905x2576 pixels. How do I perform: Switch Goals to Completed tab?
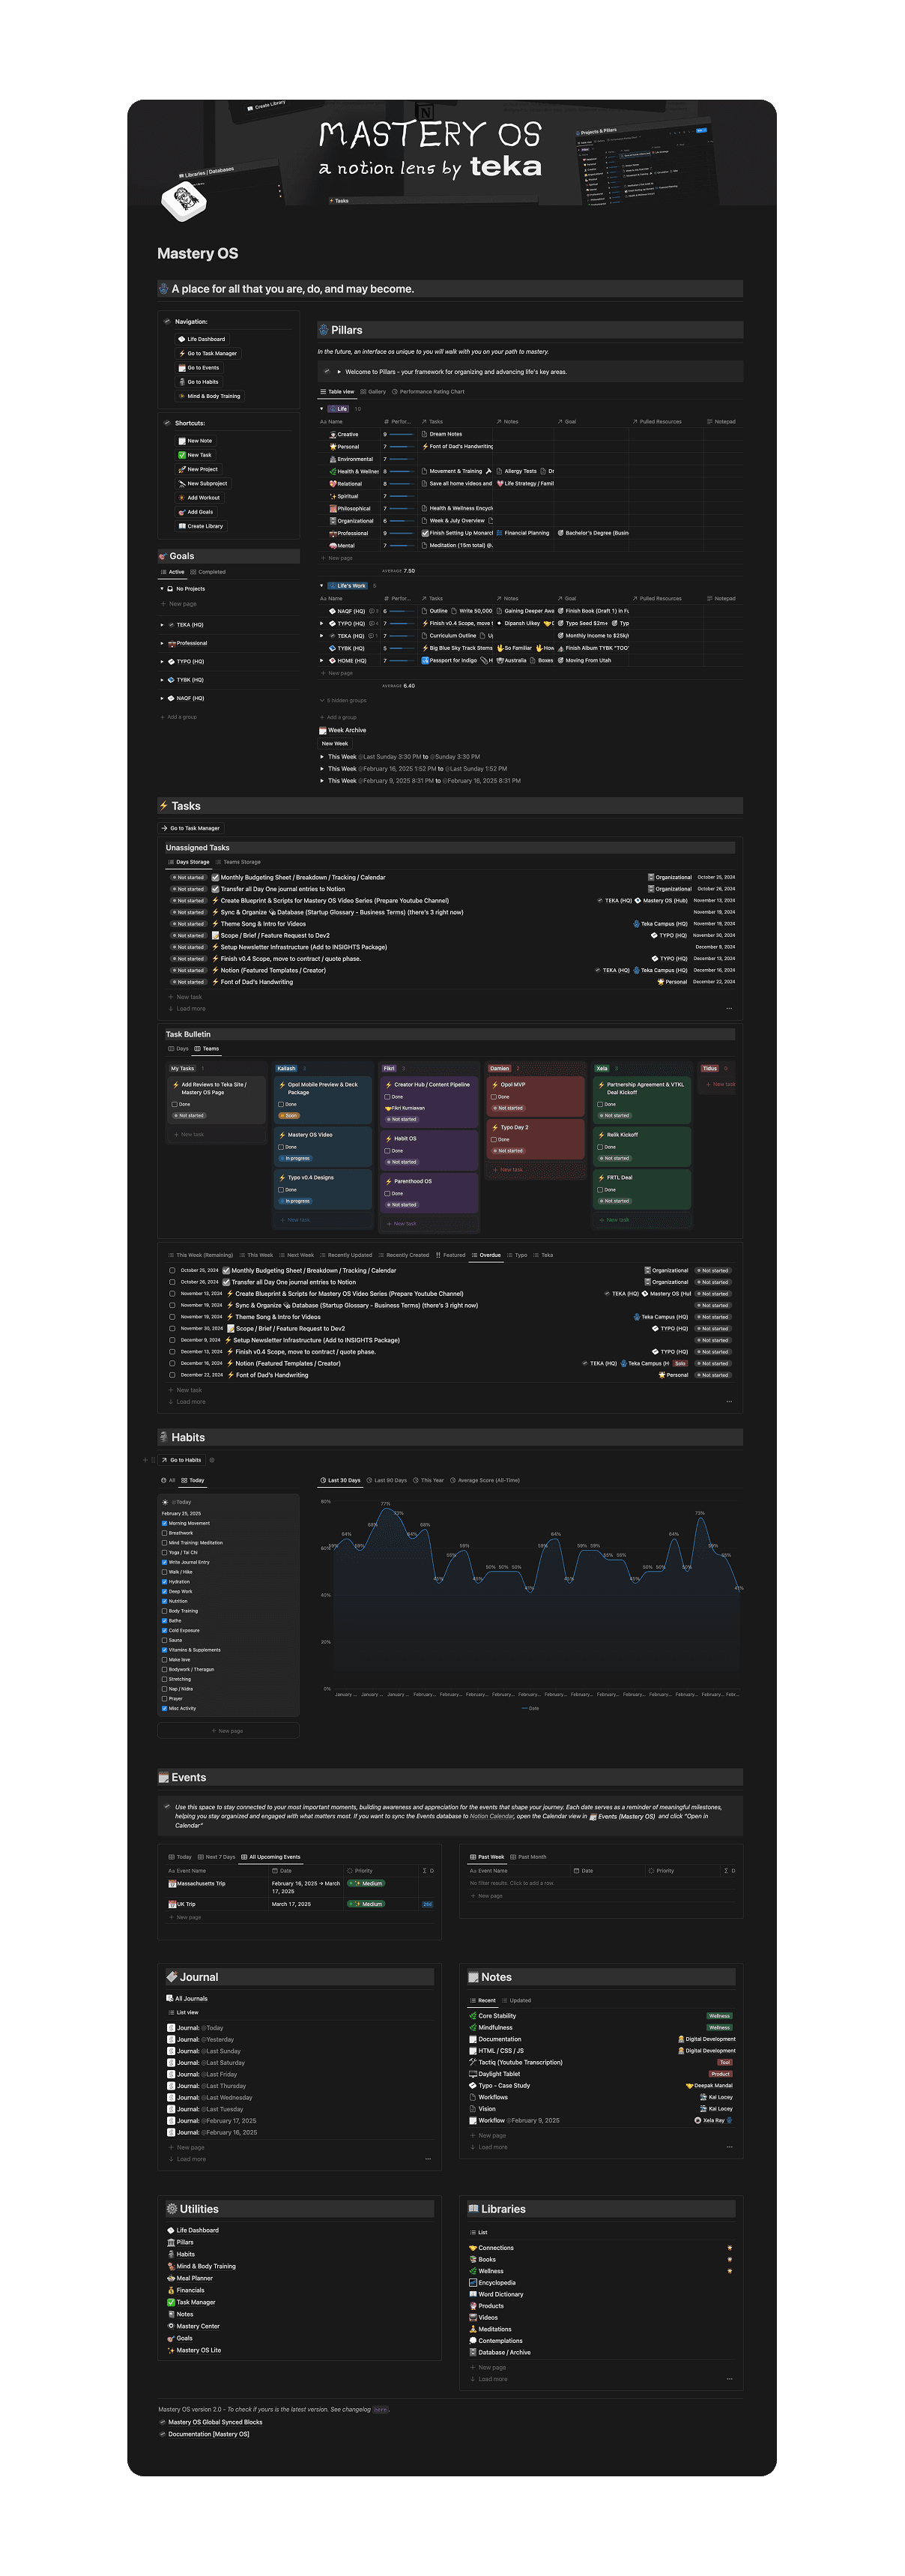click(208, 572)
